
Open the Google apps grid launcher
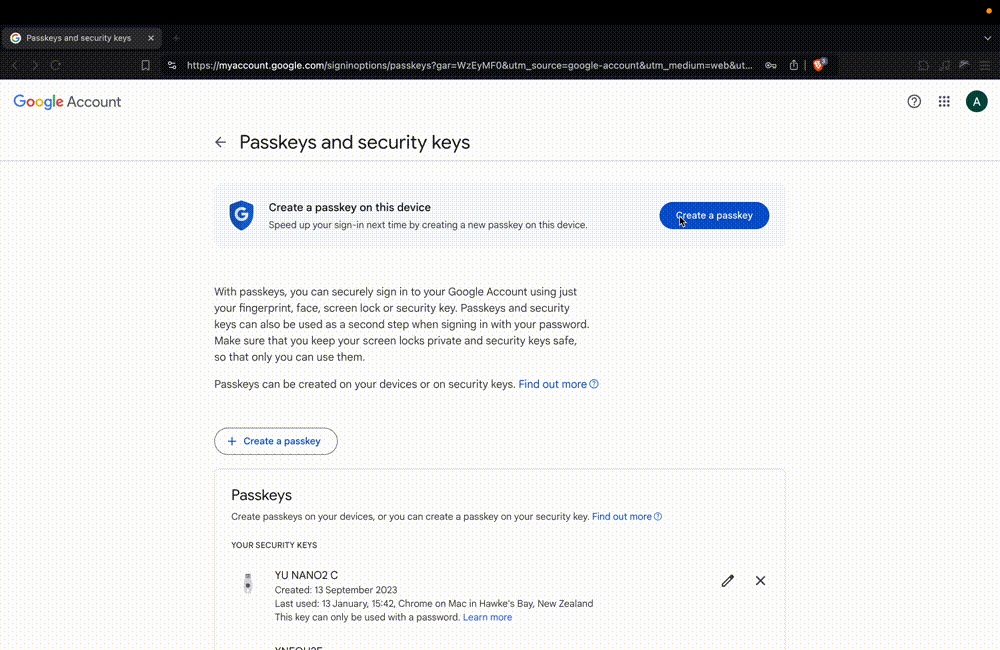coord(944,101)
